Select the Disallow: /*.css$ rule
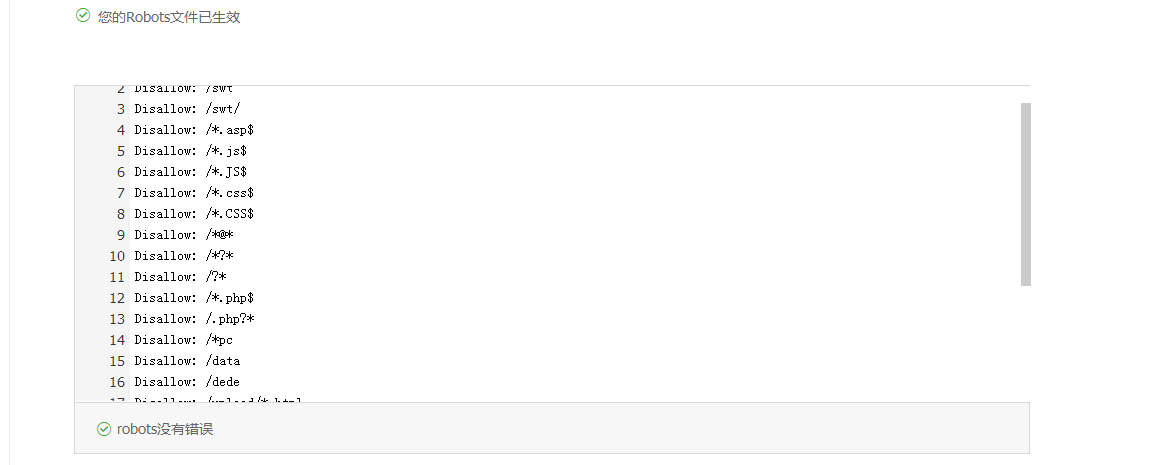This screenshot has height=465, width=1155. (x=194, y=193)
